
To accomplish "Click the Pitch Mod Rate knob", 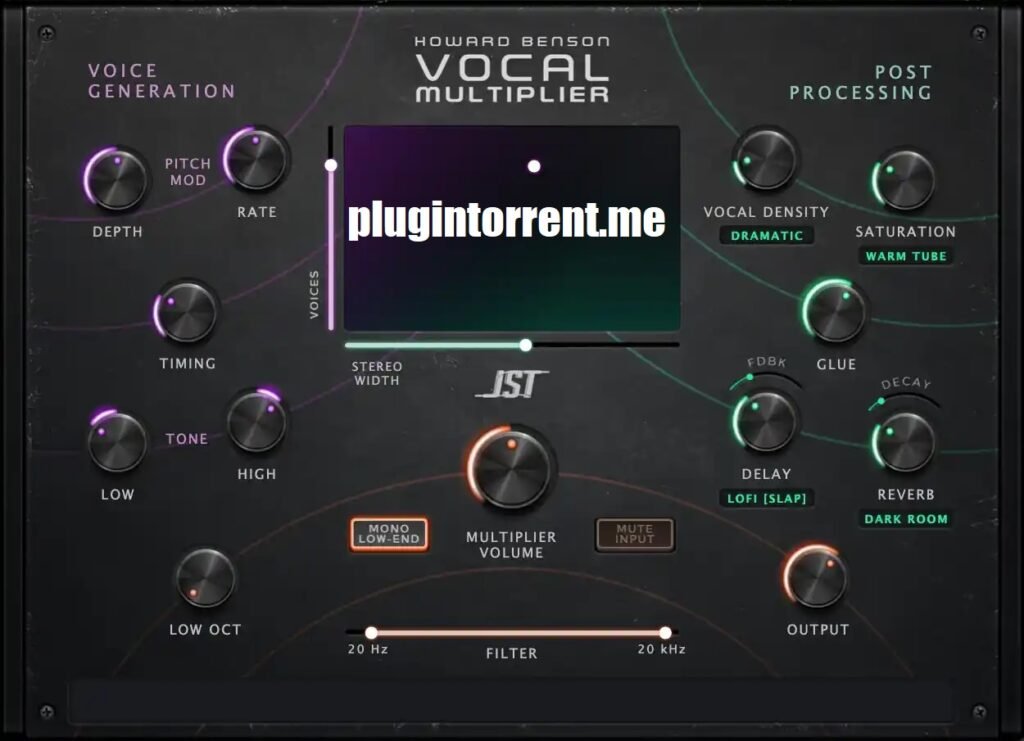I will 256,159.
